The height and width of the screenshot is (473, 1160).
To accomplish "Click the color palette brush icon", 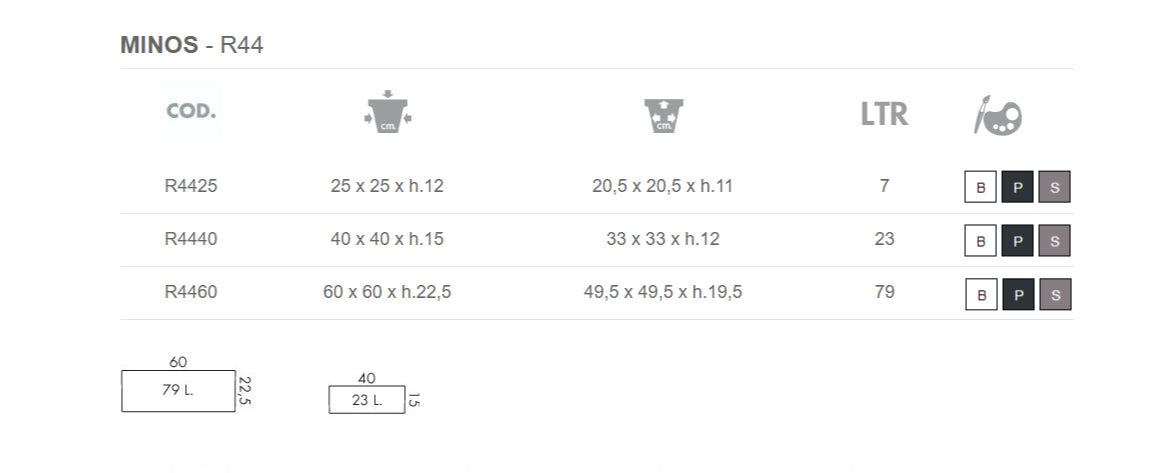I will pos(998,115).
